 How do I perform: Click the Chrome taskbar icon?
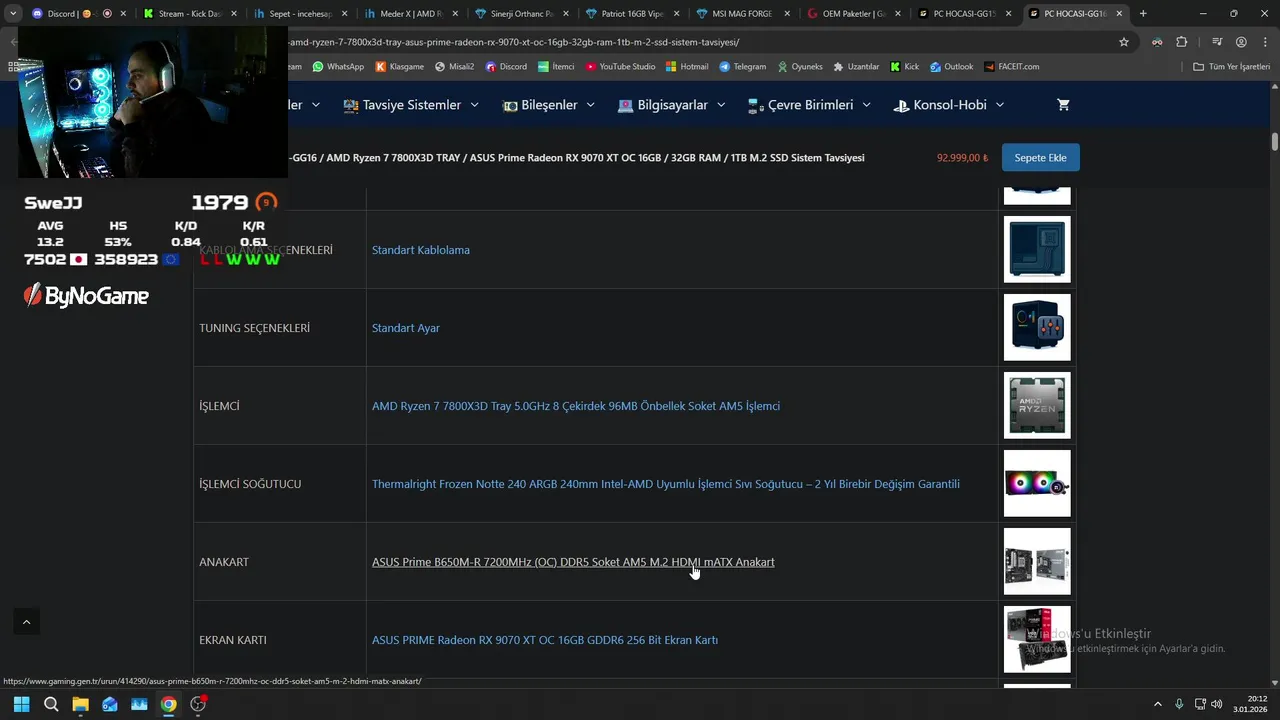(x=168, y=704)
